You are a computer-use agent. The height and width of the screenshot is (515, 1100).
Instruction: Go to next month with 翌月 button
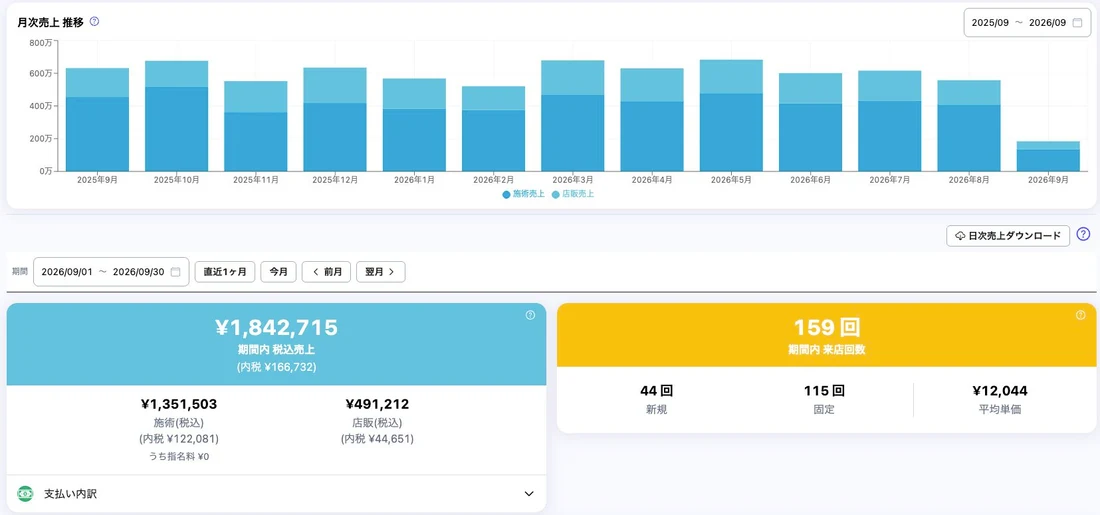pyautogui.click(x=380, y=272)
